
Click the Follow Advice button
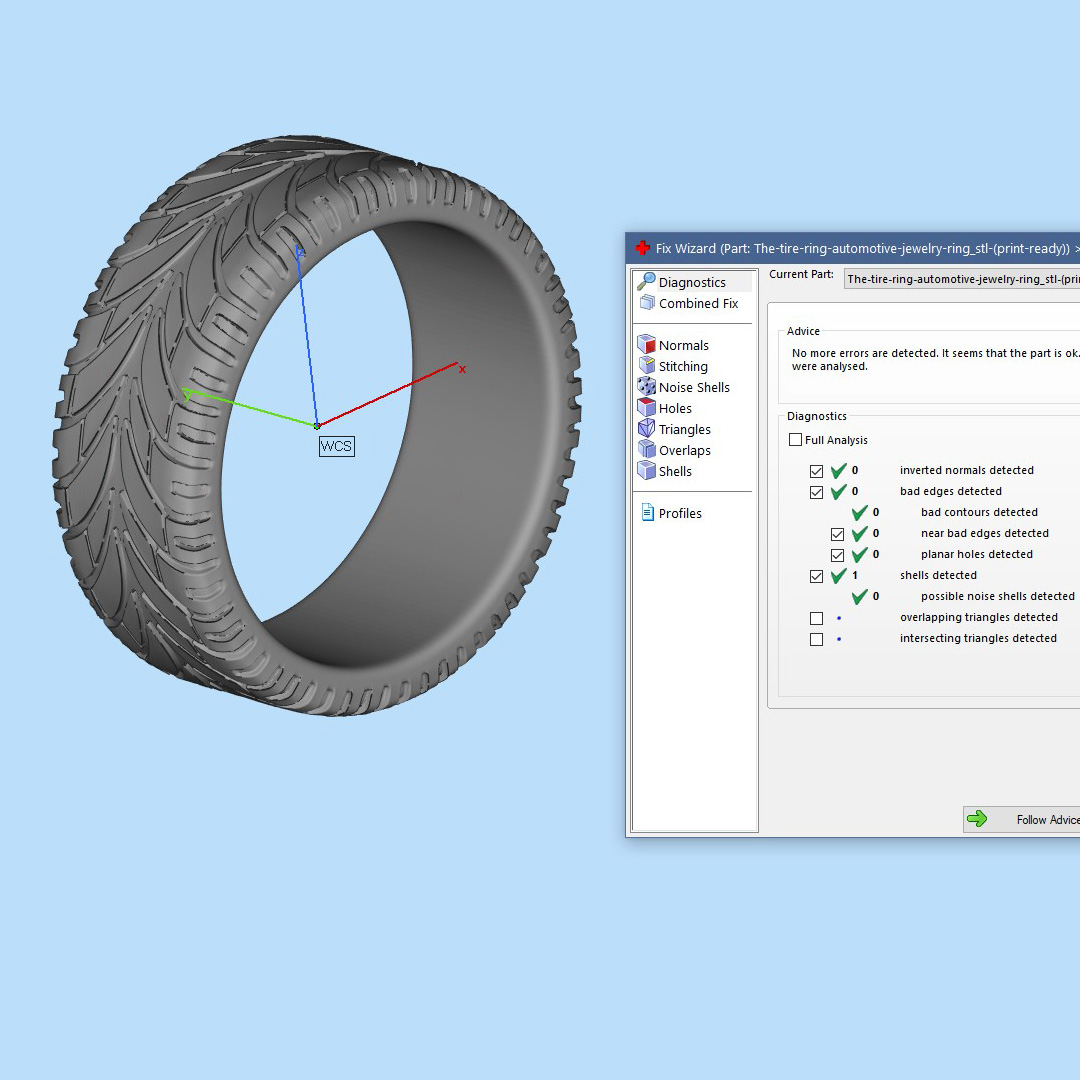pyautogui.click(x=1021, y=819)
